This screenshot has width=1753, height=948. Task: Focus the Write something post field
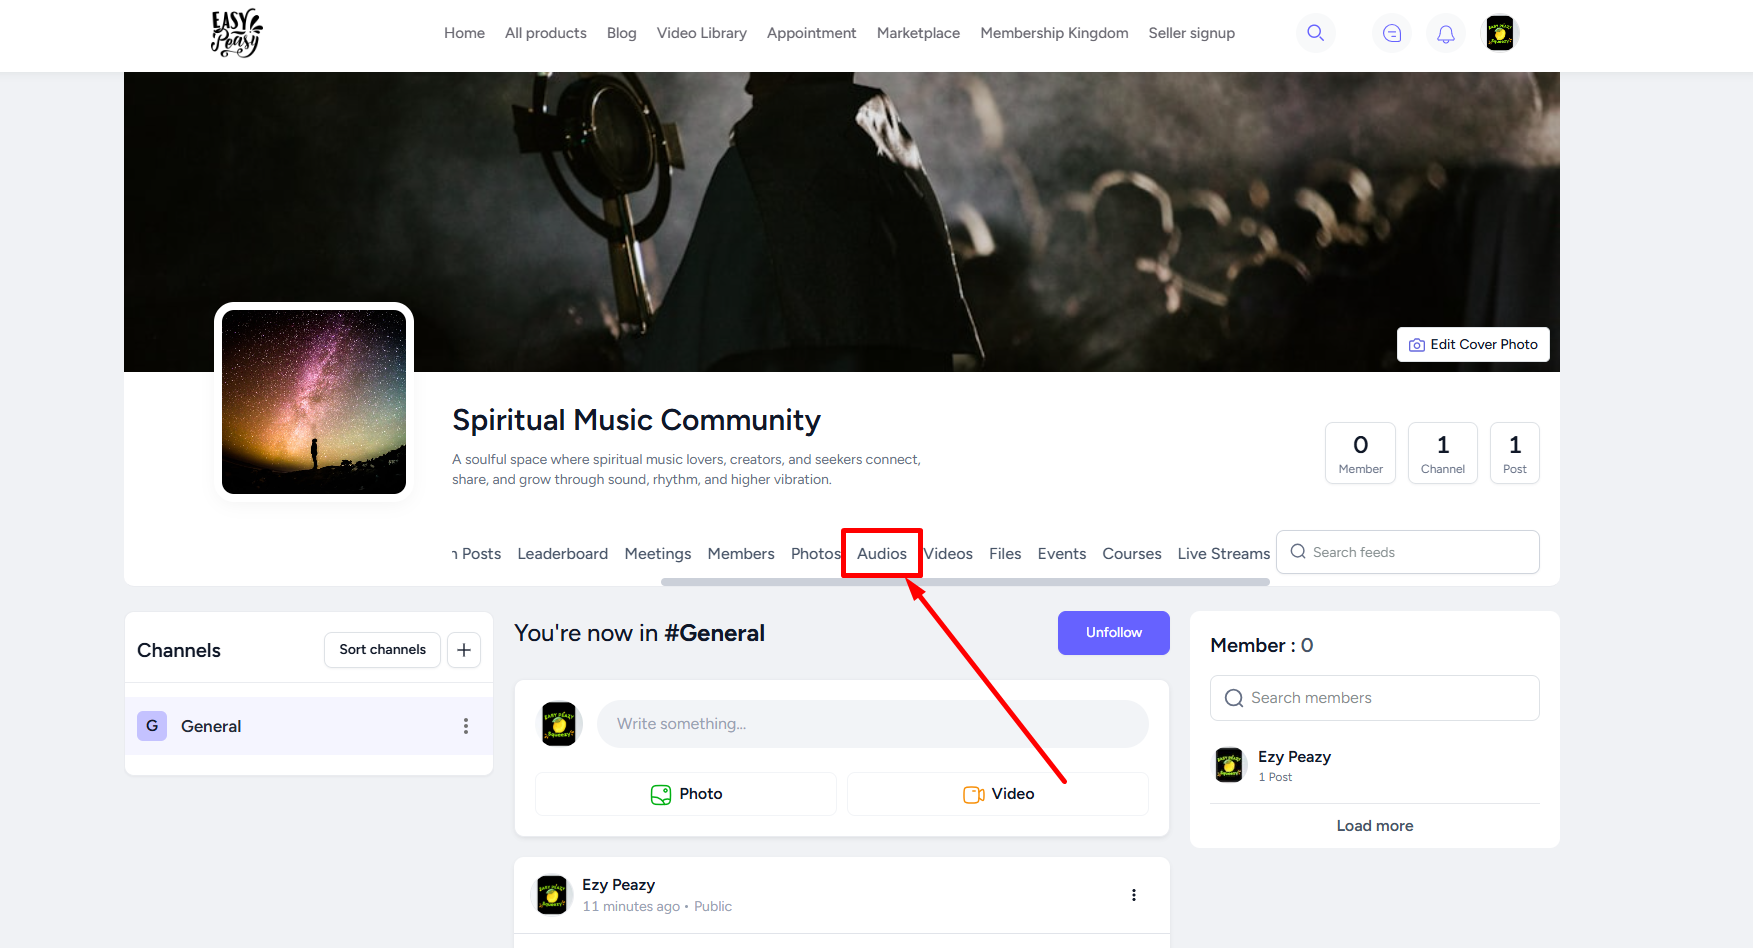872,724
